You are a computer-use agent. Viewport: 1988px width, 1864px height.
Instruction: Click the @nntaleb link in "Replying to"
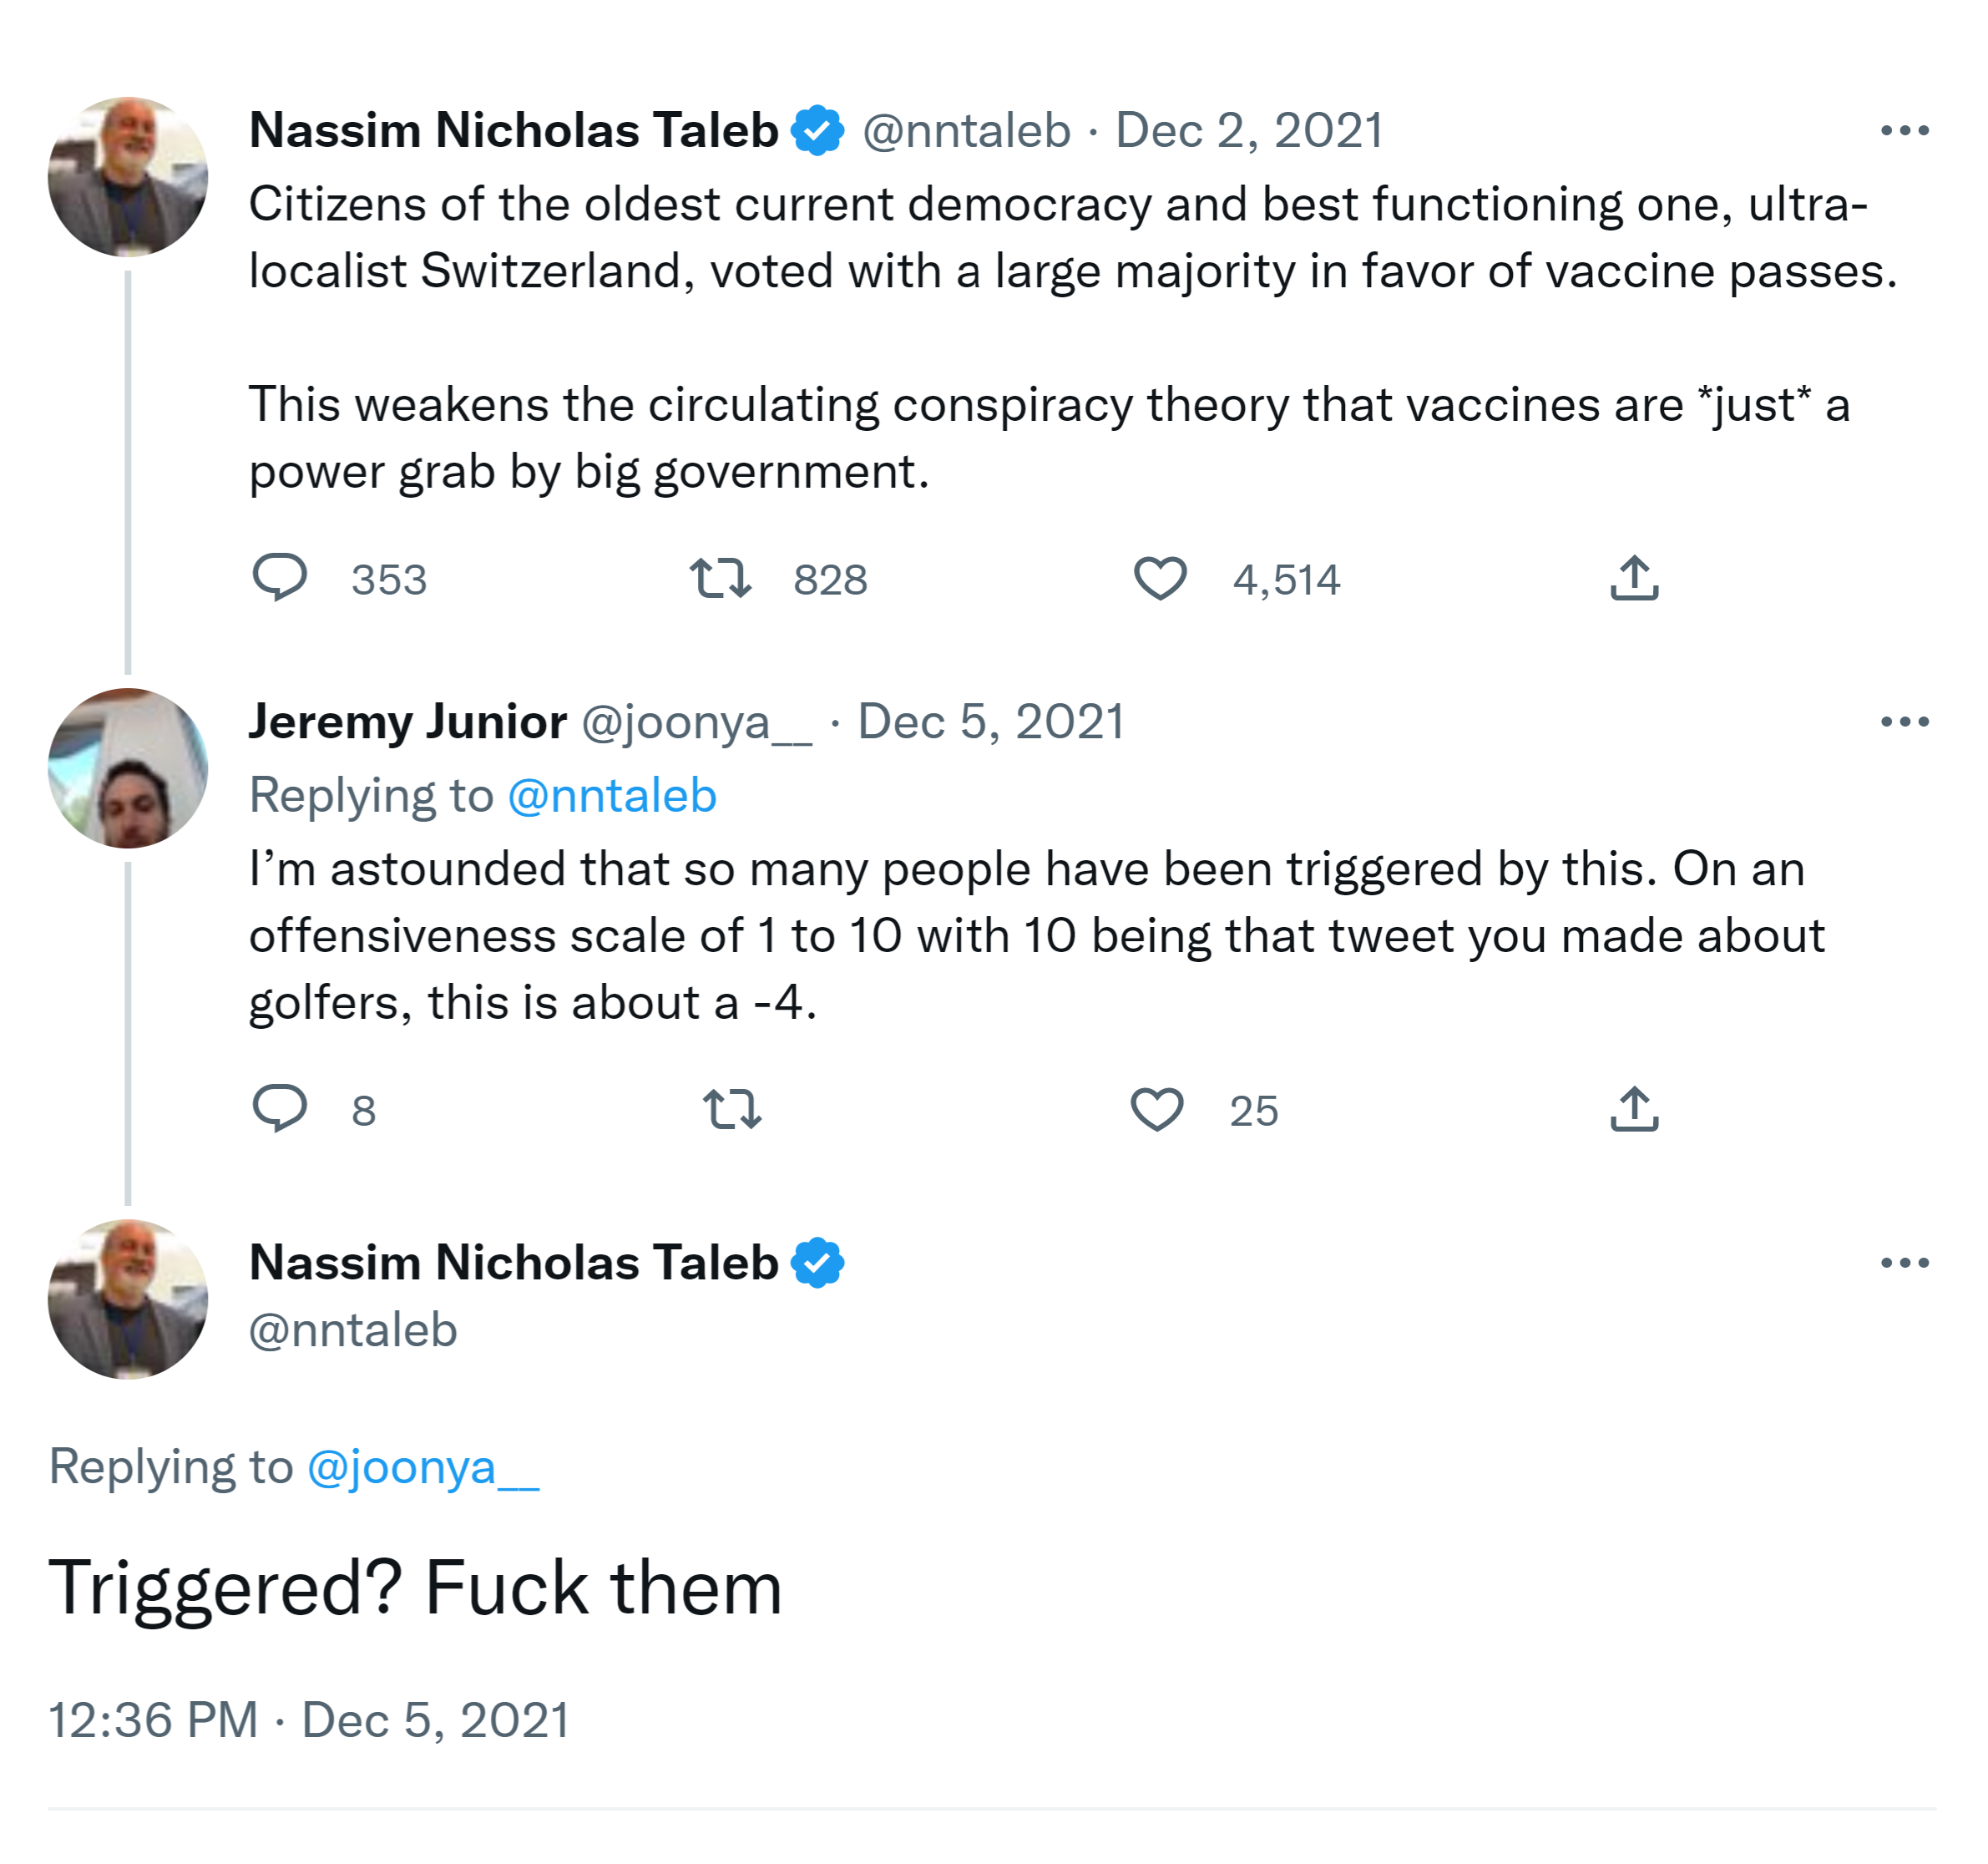coord(612,796)
